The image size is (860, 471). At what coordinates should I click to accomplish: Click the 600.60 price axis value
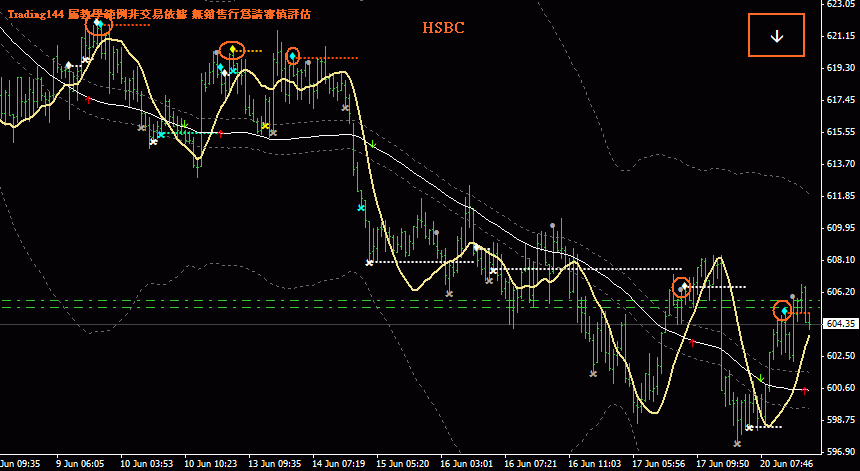(x=842, y=388)
